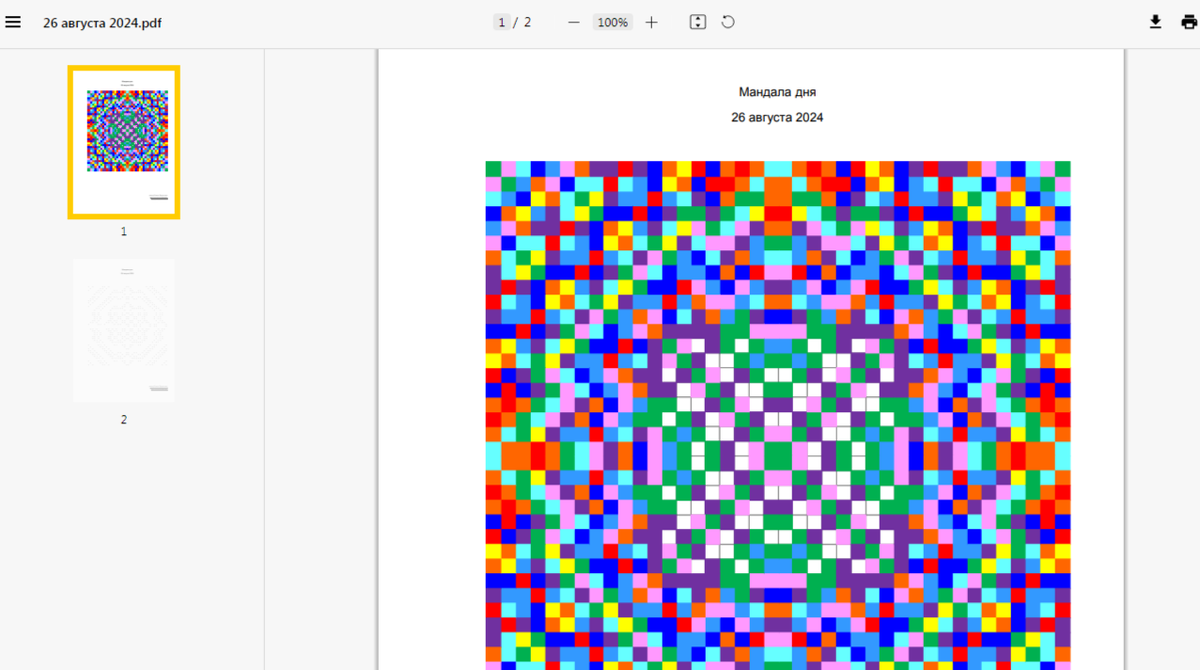Screen dimensions: 1200x670
Task: Zoom out with the minus button
Action: [x=574, y=22]
